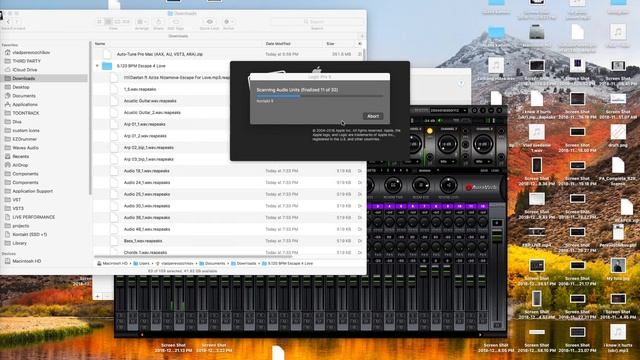This screenshot has height=360, width=640.
Task: Open Recents in Finder sidebar
Action: [20, 156]
